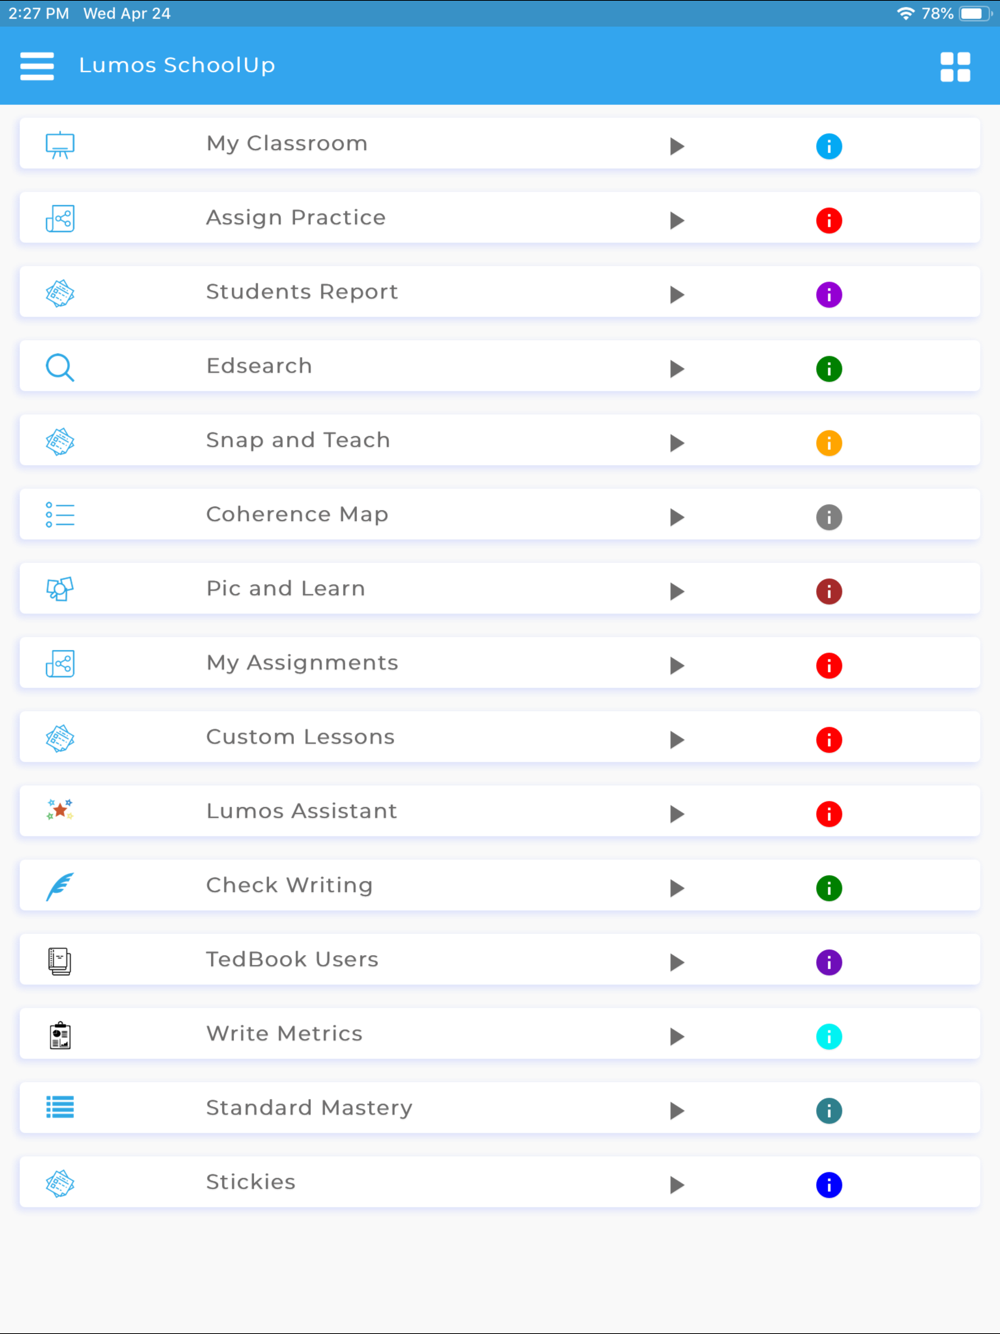Show info for Write Metrics
This screenshot has width=1000, height=1334.
(x=829, y=1036)
